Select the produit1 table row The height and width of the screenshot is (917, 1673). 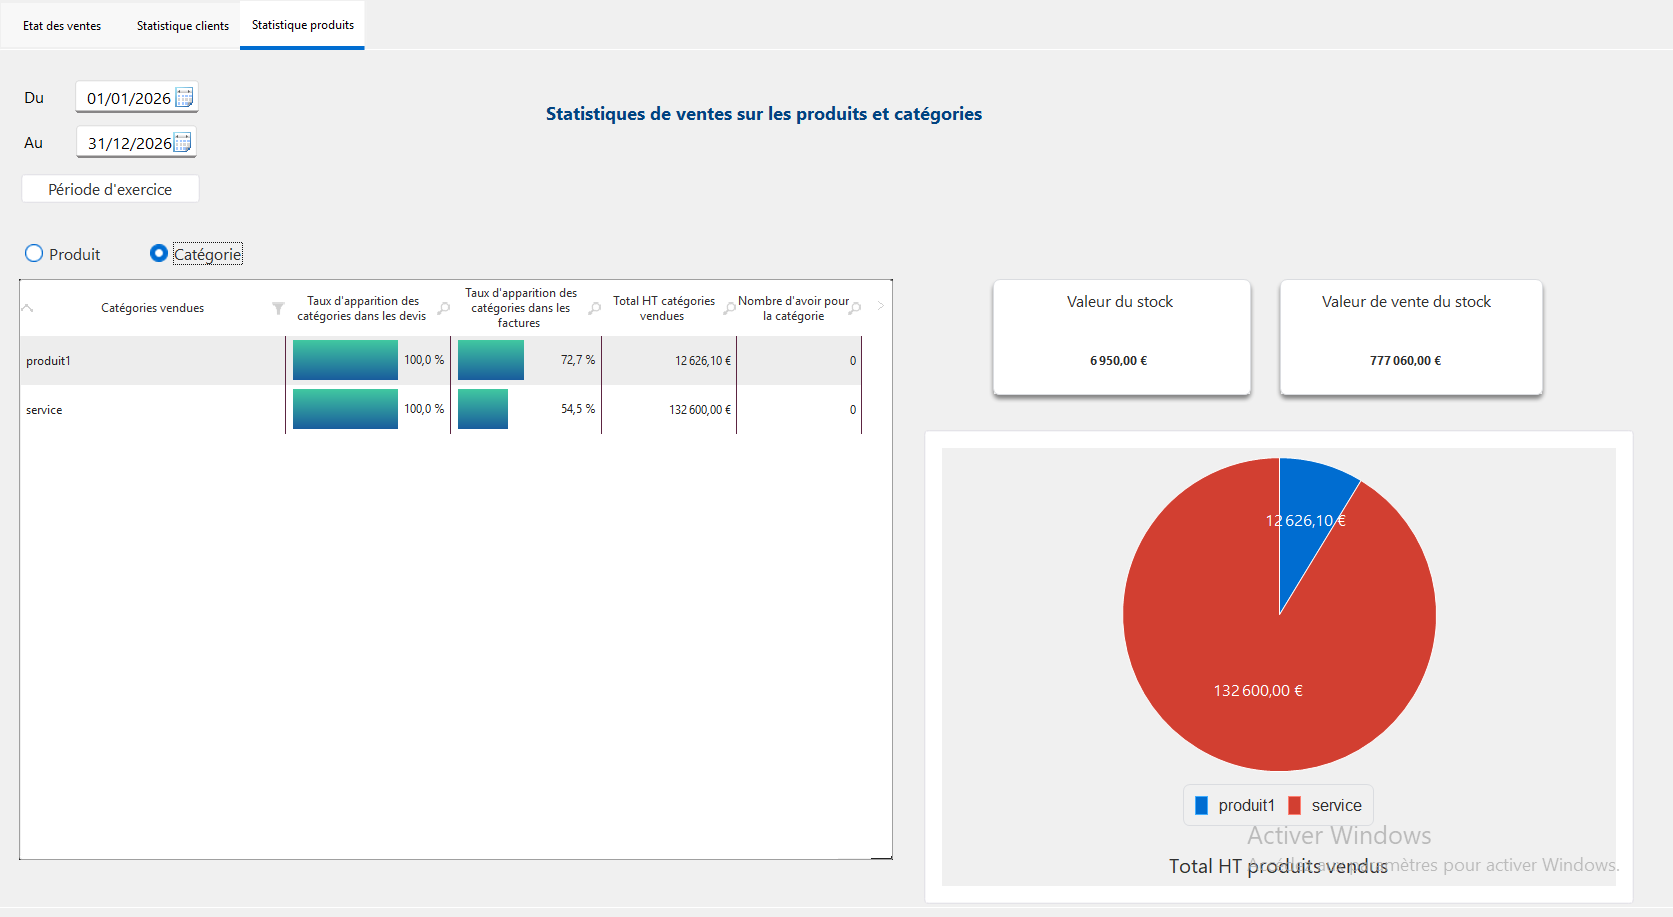pos(440,360)
